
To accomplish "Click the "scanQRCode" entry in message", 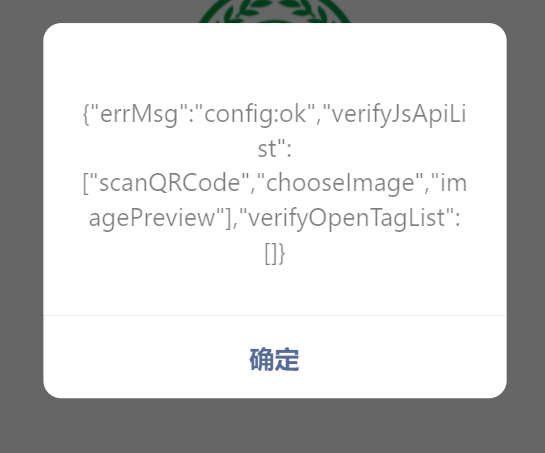I will click(170, 183).
